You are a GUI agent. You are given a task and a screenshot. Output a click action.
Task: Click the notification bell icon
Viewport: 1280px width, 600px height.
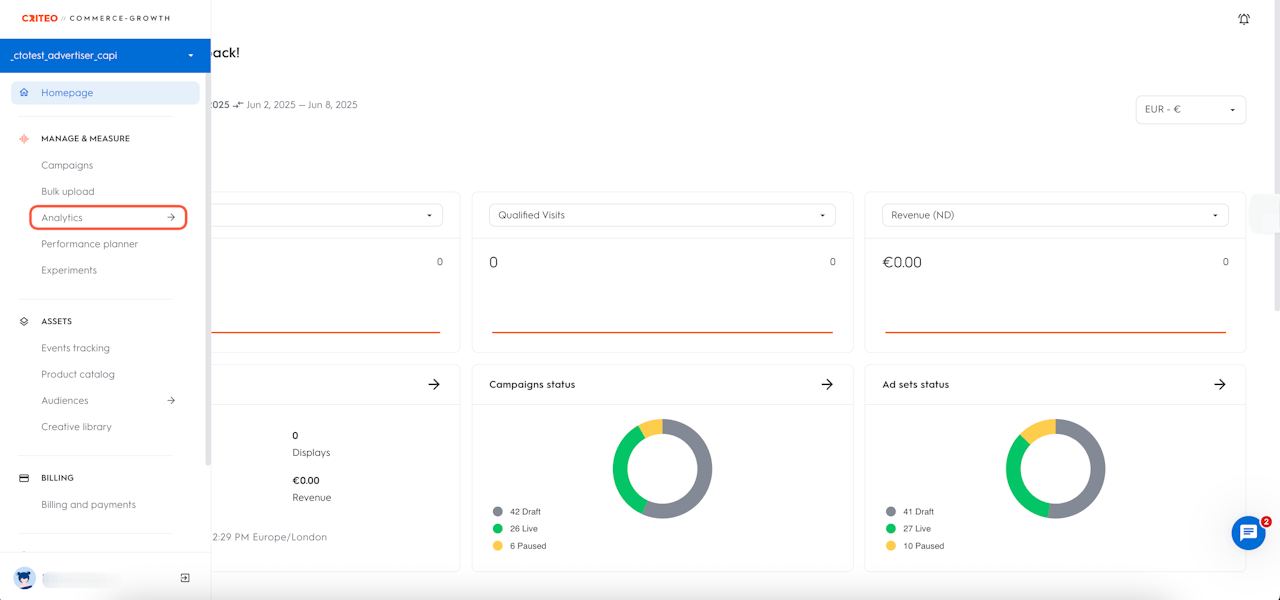coord(1244,19)
